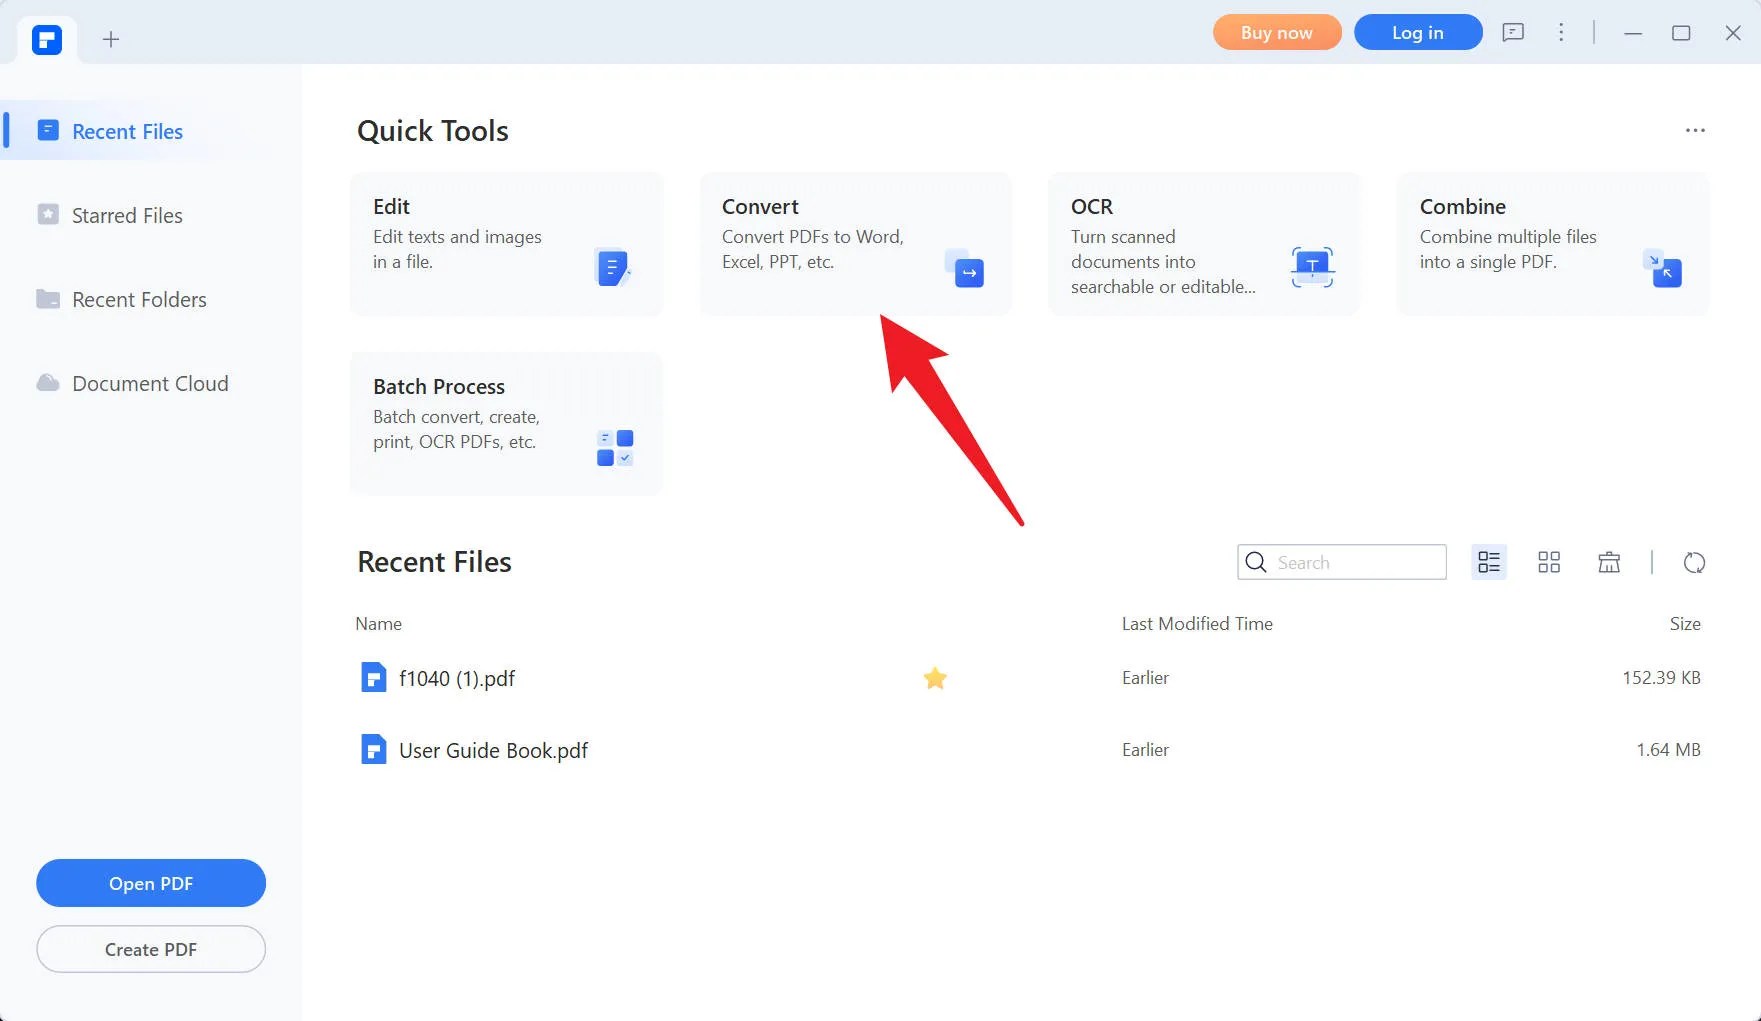Click the PDFelement home logo icon
This screenshot has height=1021, width=1761.
coord(45,39)
